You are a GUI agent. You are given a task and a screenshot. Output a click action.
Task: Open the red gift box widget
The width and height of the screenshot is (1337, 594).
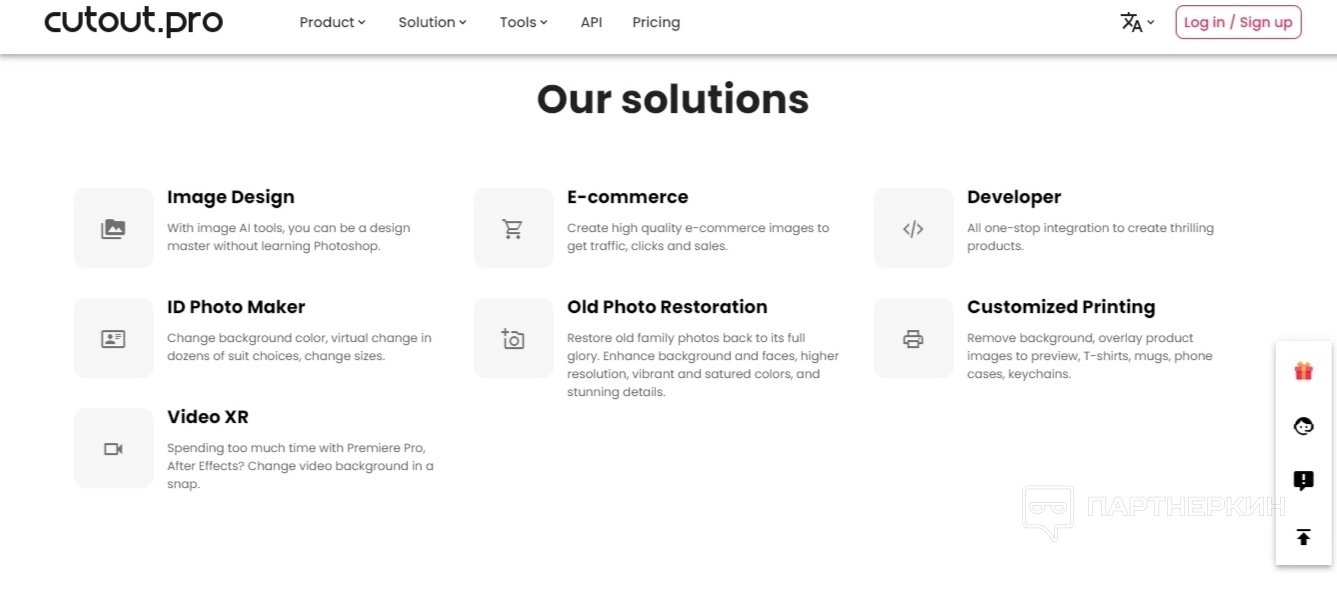1303,372
